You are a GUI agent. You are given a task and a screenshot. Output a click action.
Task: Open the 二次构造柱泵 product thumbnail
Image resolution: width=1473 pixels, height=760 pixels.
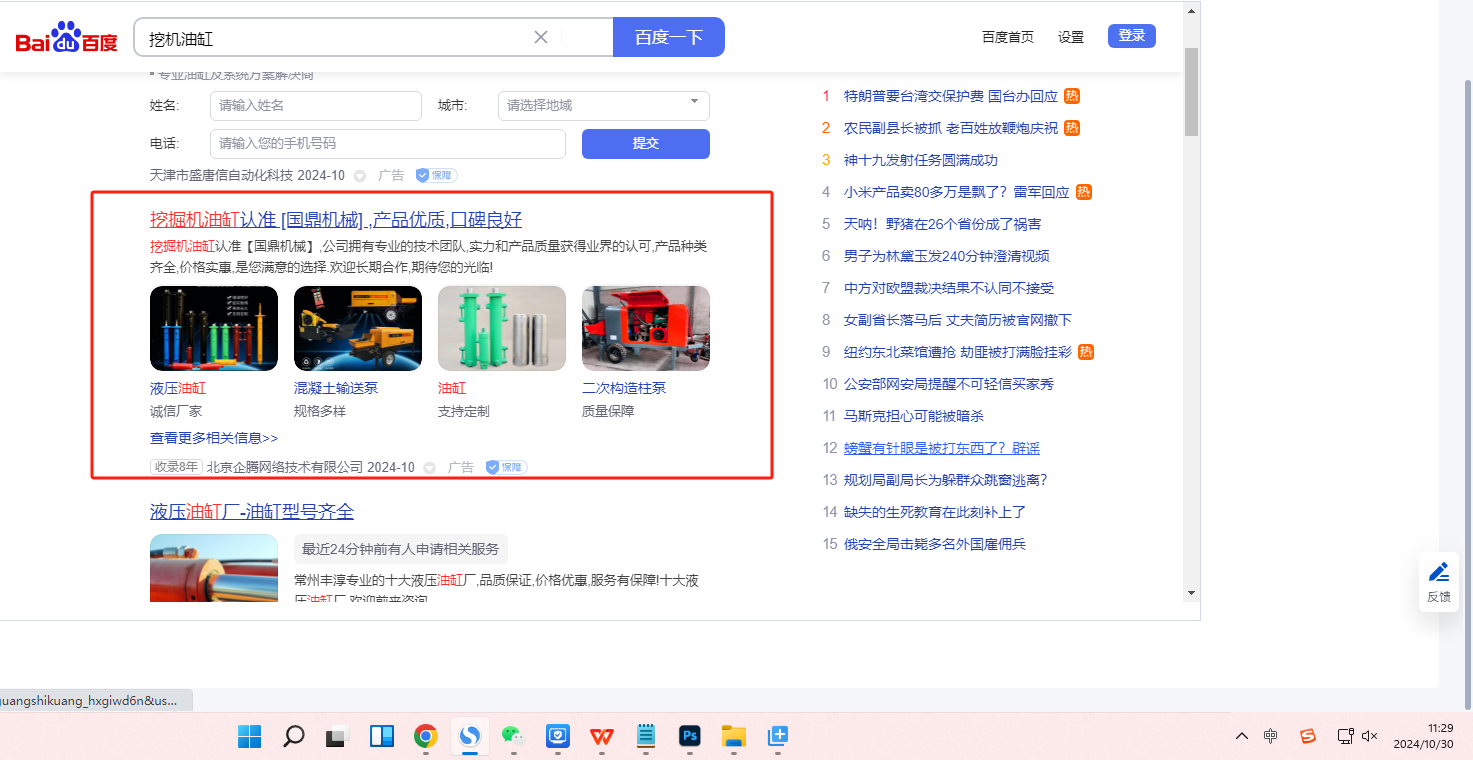[646, 329]
